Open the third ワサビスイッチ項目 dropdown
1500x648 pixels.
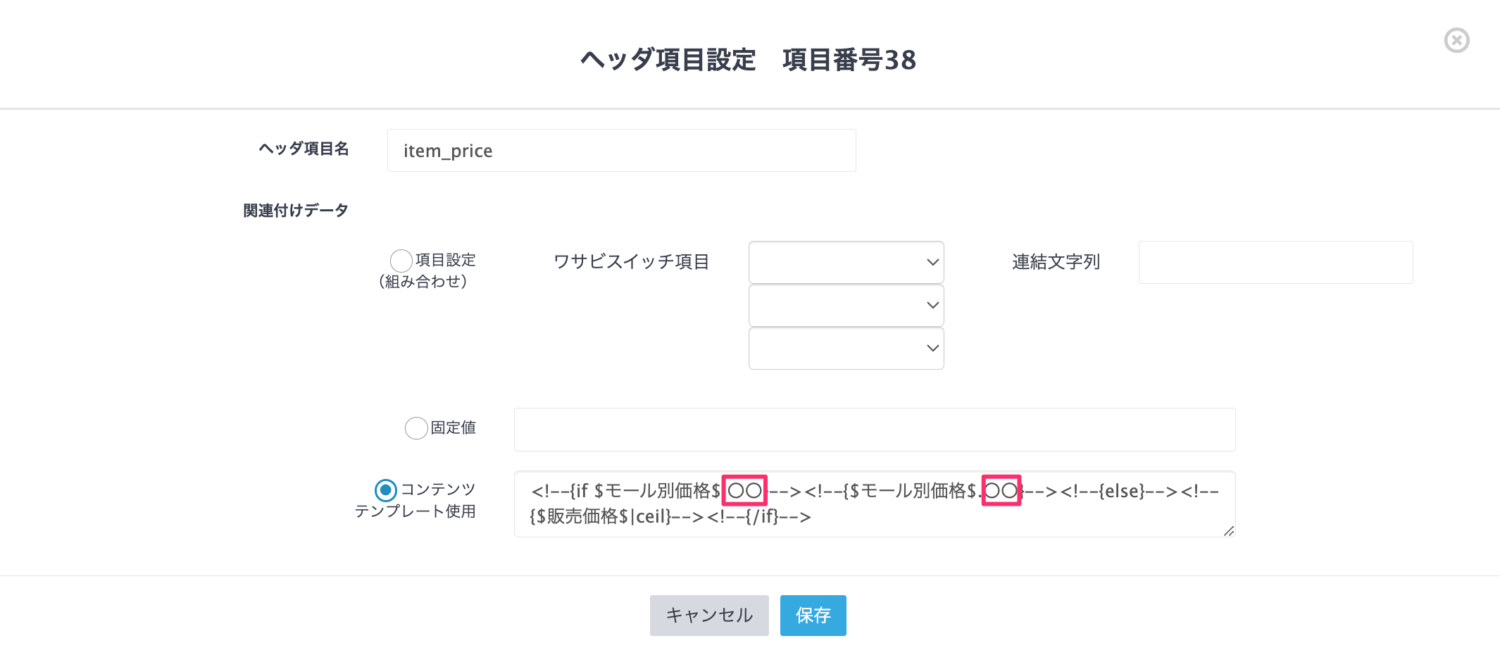pyautogui.click(x=846, y=348)
